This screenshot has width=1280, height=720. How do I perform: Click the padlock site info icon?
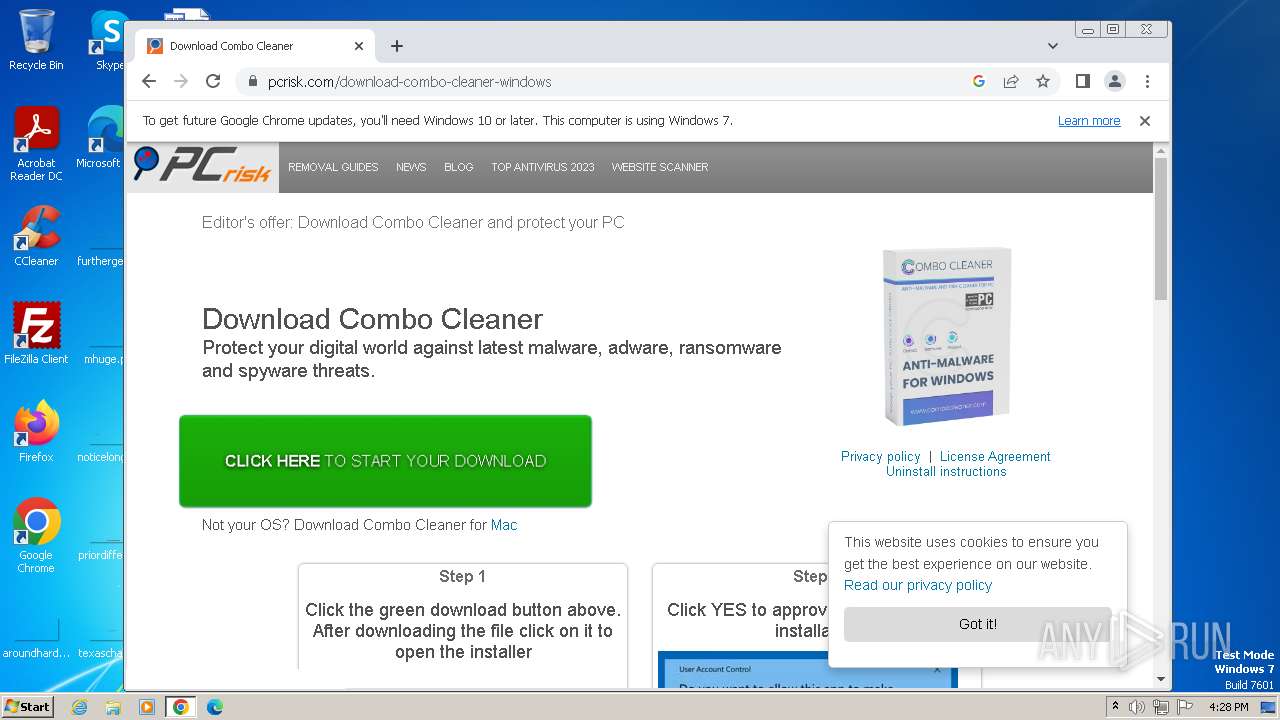(x=252, y=82)
